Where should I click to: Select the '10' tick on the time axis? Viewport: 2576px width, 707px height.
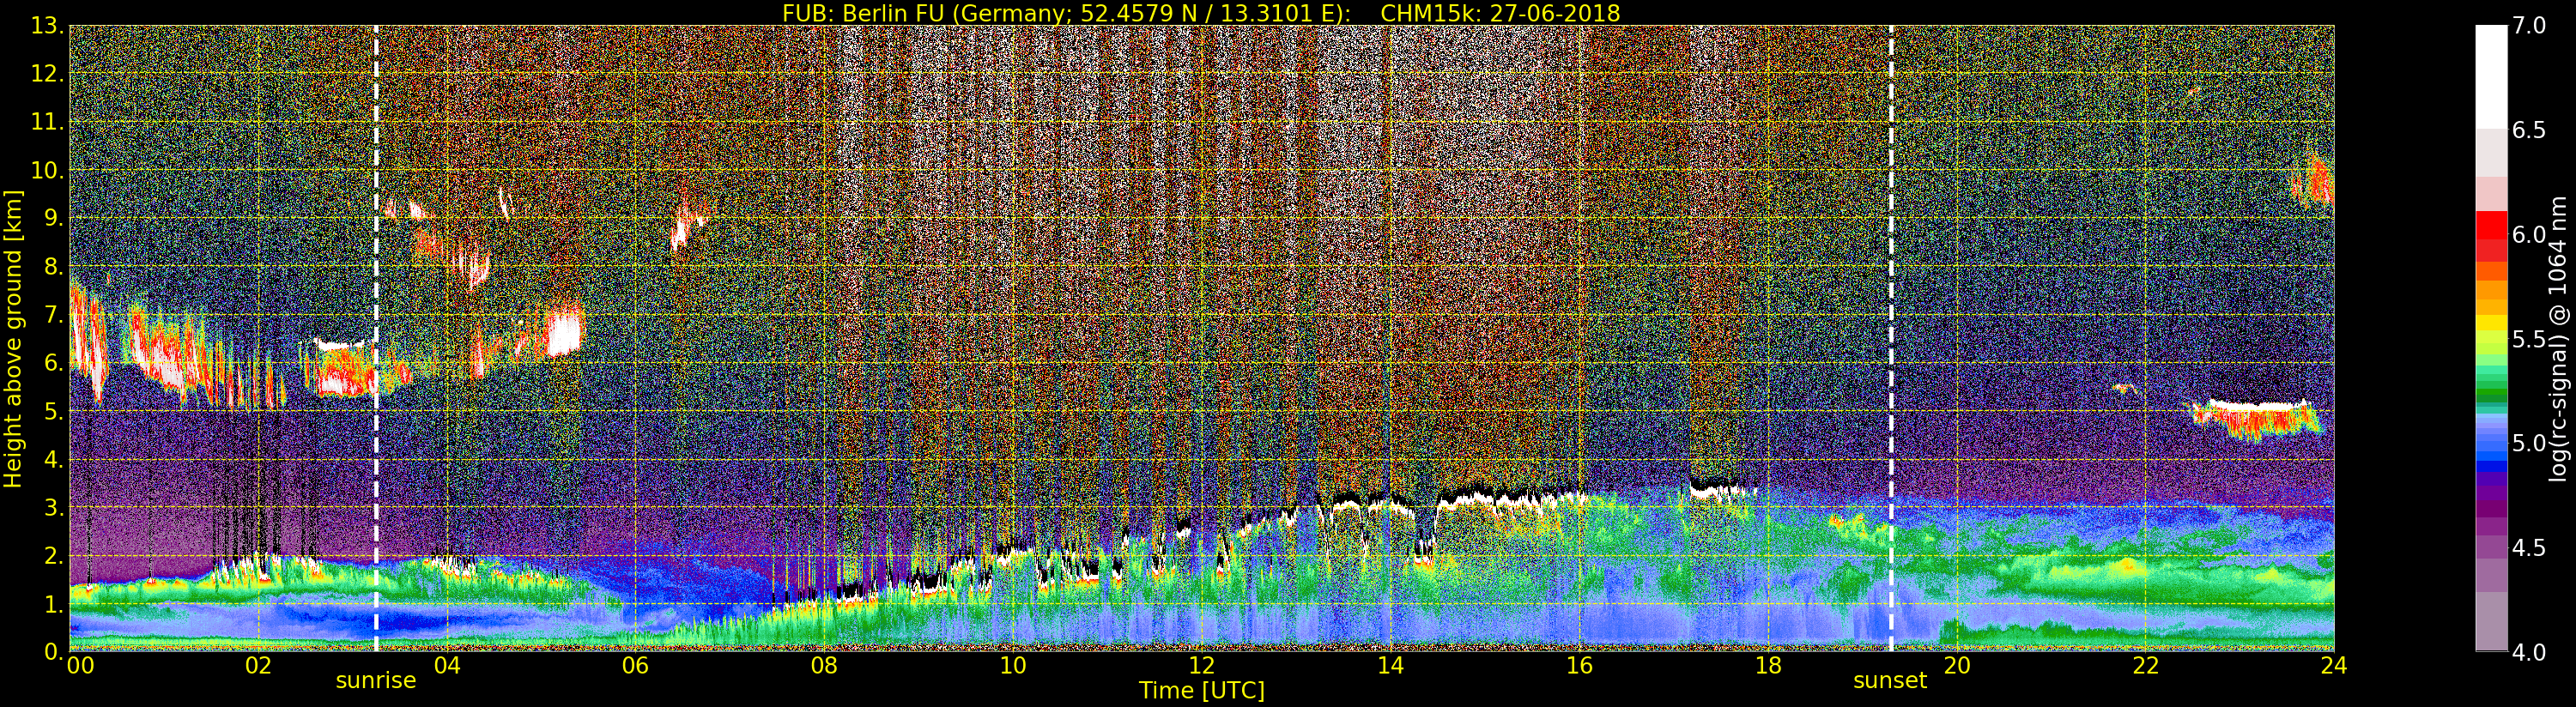pos(1013,665)
